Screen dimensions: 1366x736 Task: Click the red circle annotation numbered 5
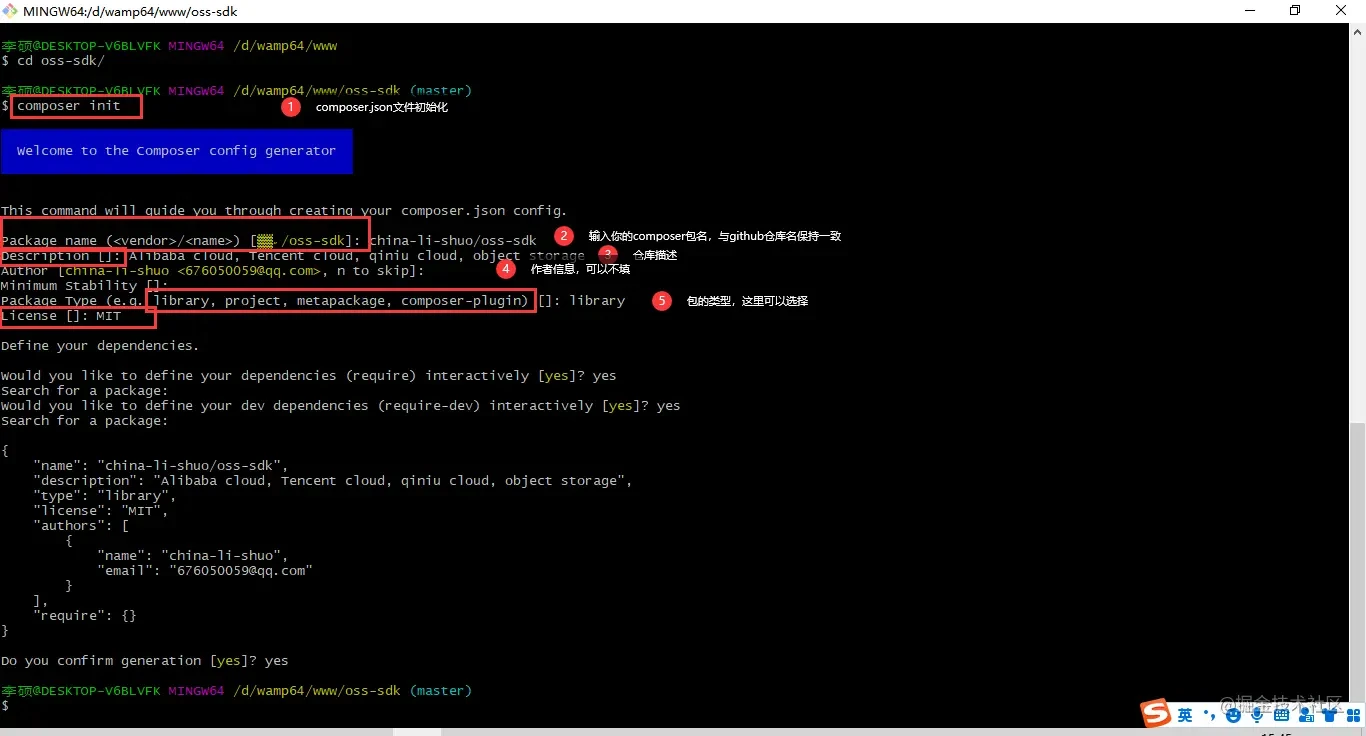[662, 301]
